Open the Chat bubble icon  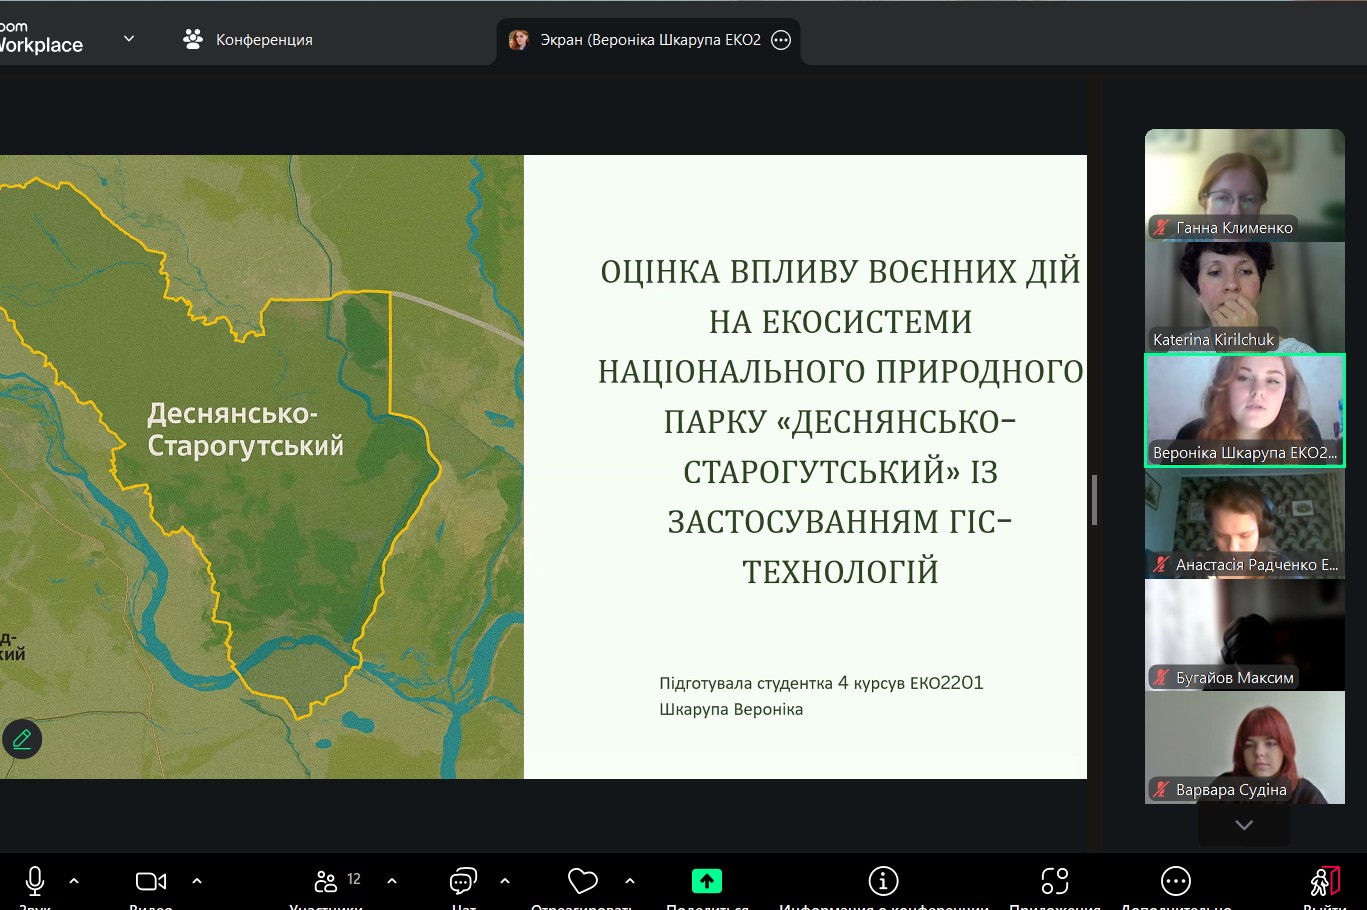[463, 881]
